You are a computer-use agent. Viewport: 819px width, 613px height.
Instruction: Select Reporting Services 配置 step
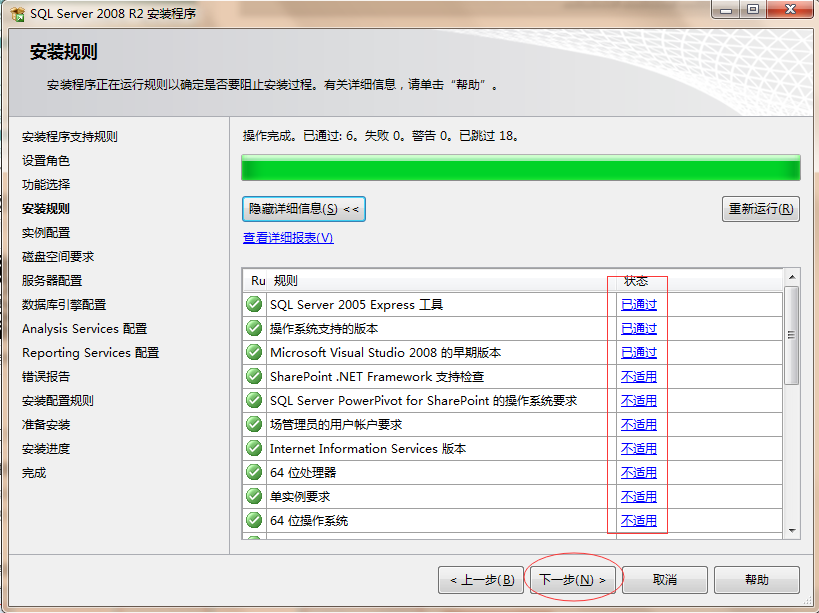coord(90,352)
